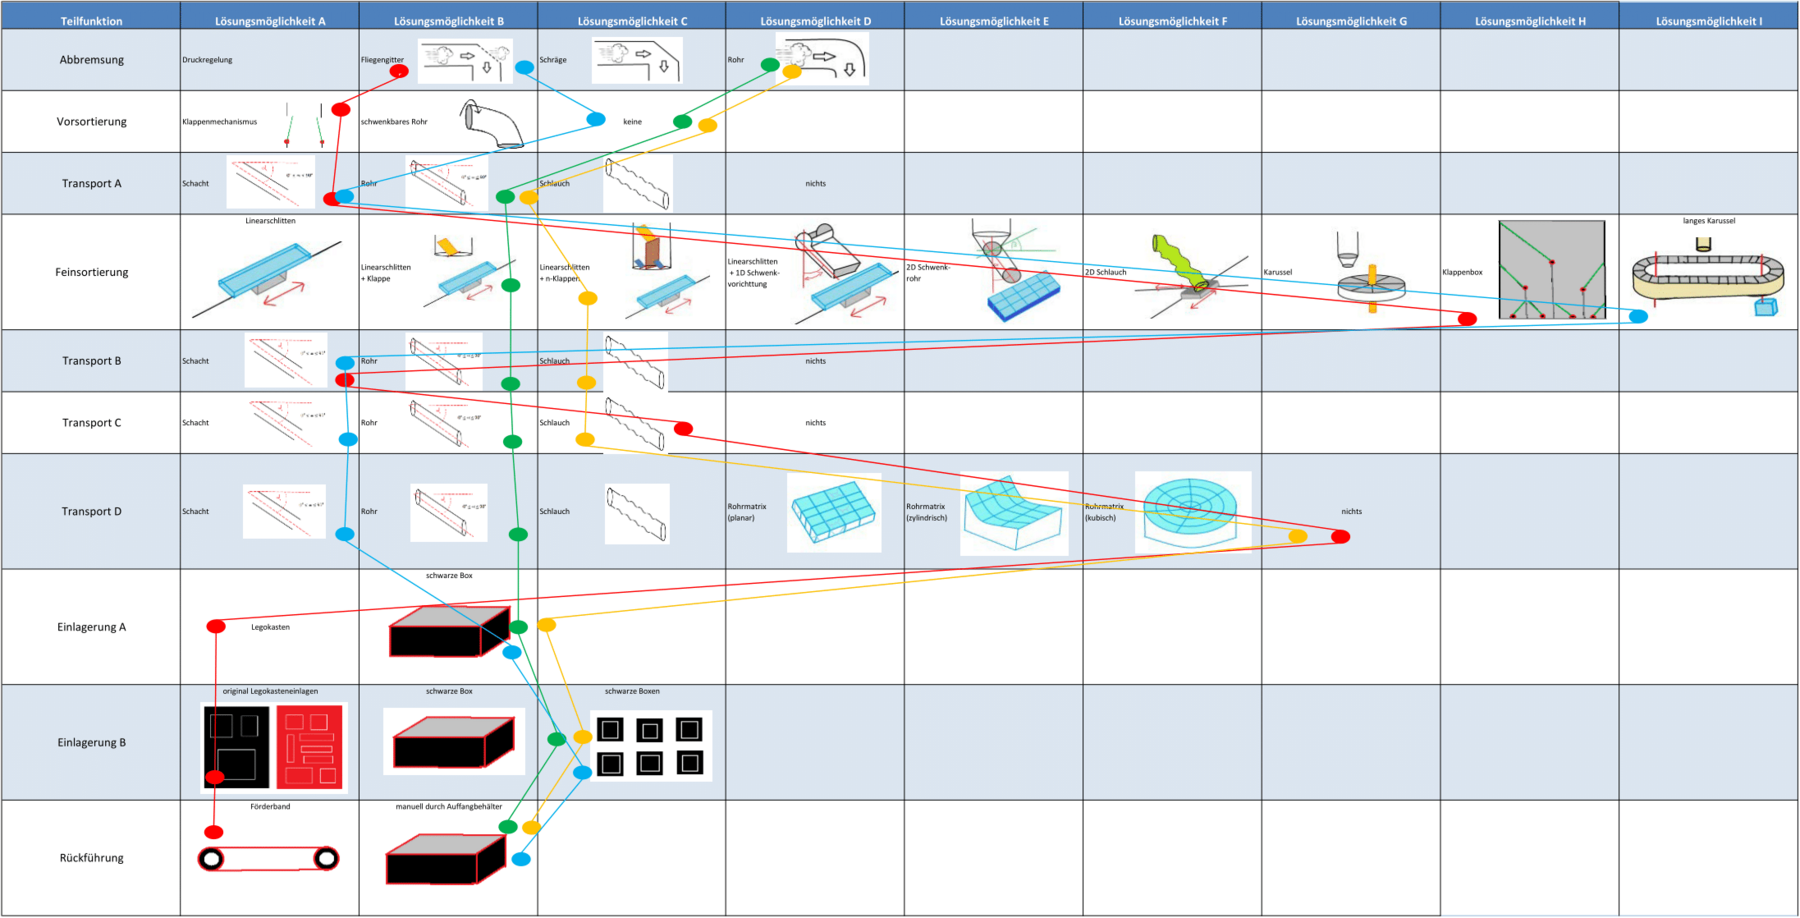Image resolution: width=1800 pixels, height=918 pixels.
Task: Click the red dot beside Legokasten
Action: pyautogui.click(x=216, y=627)
